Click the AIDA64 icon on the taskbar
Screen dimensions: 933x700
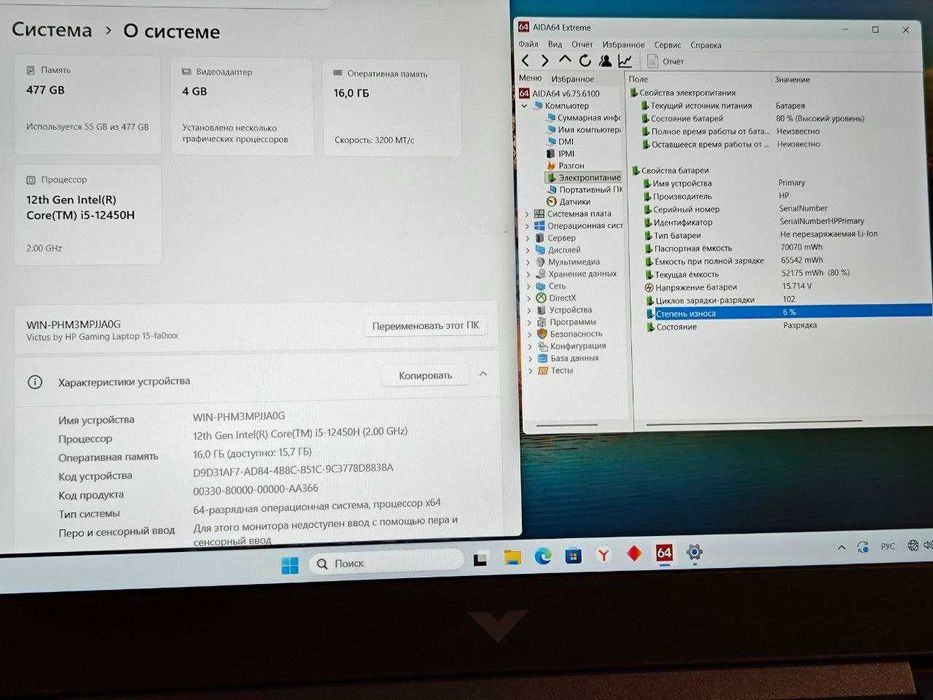[664, 553]
